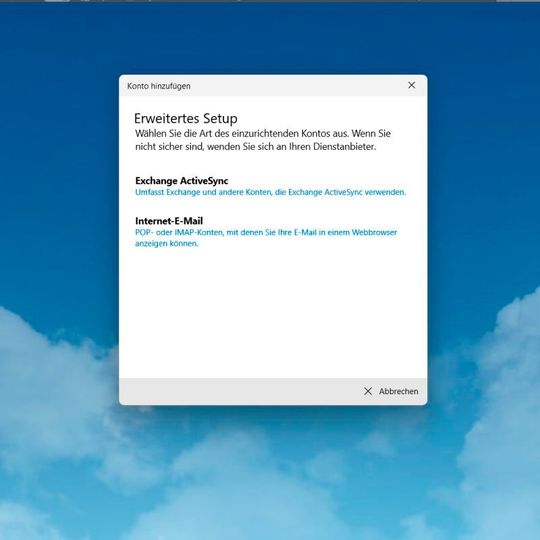Click the Abbrechen button
The image size is (540, 540).
coord(391,391)
